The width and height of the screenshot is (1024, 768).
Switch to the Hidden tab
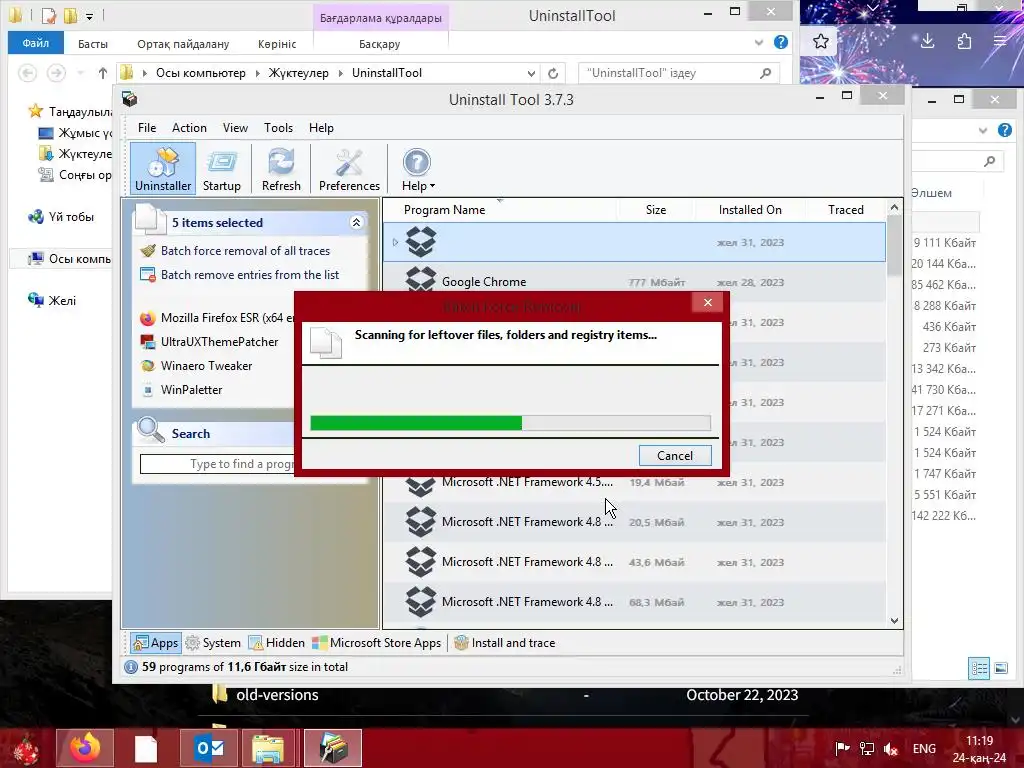pos(277,643)
